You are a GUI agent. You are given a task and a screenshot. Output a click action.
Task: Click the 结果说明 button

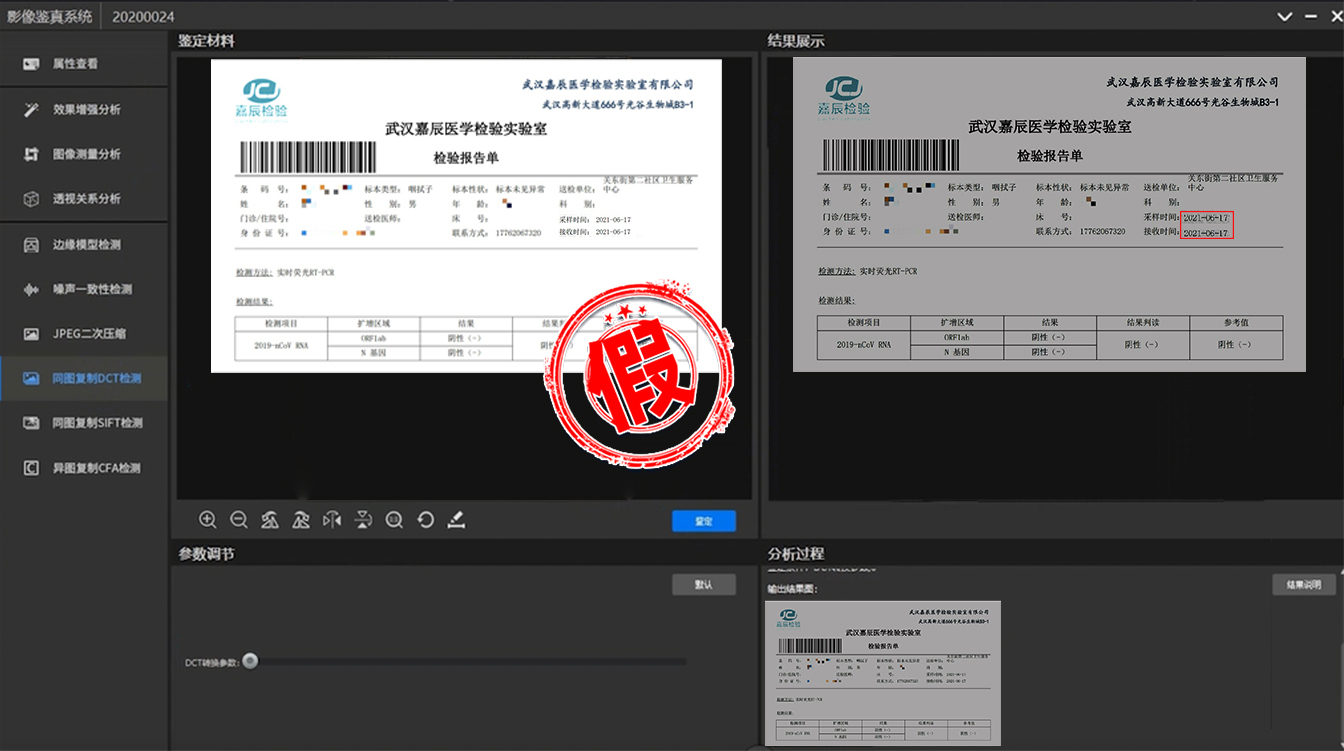(x=1304, y=584)
